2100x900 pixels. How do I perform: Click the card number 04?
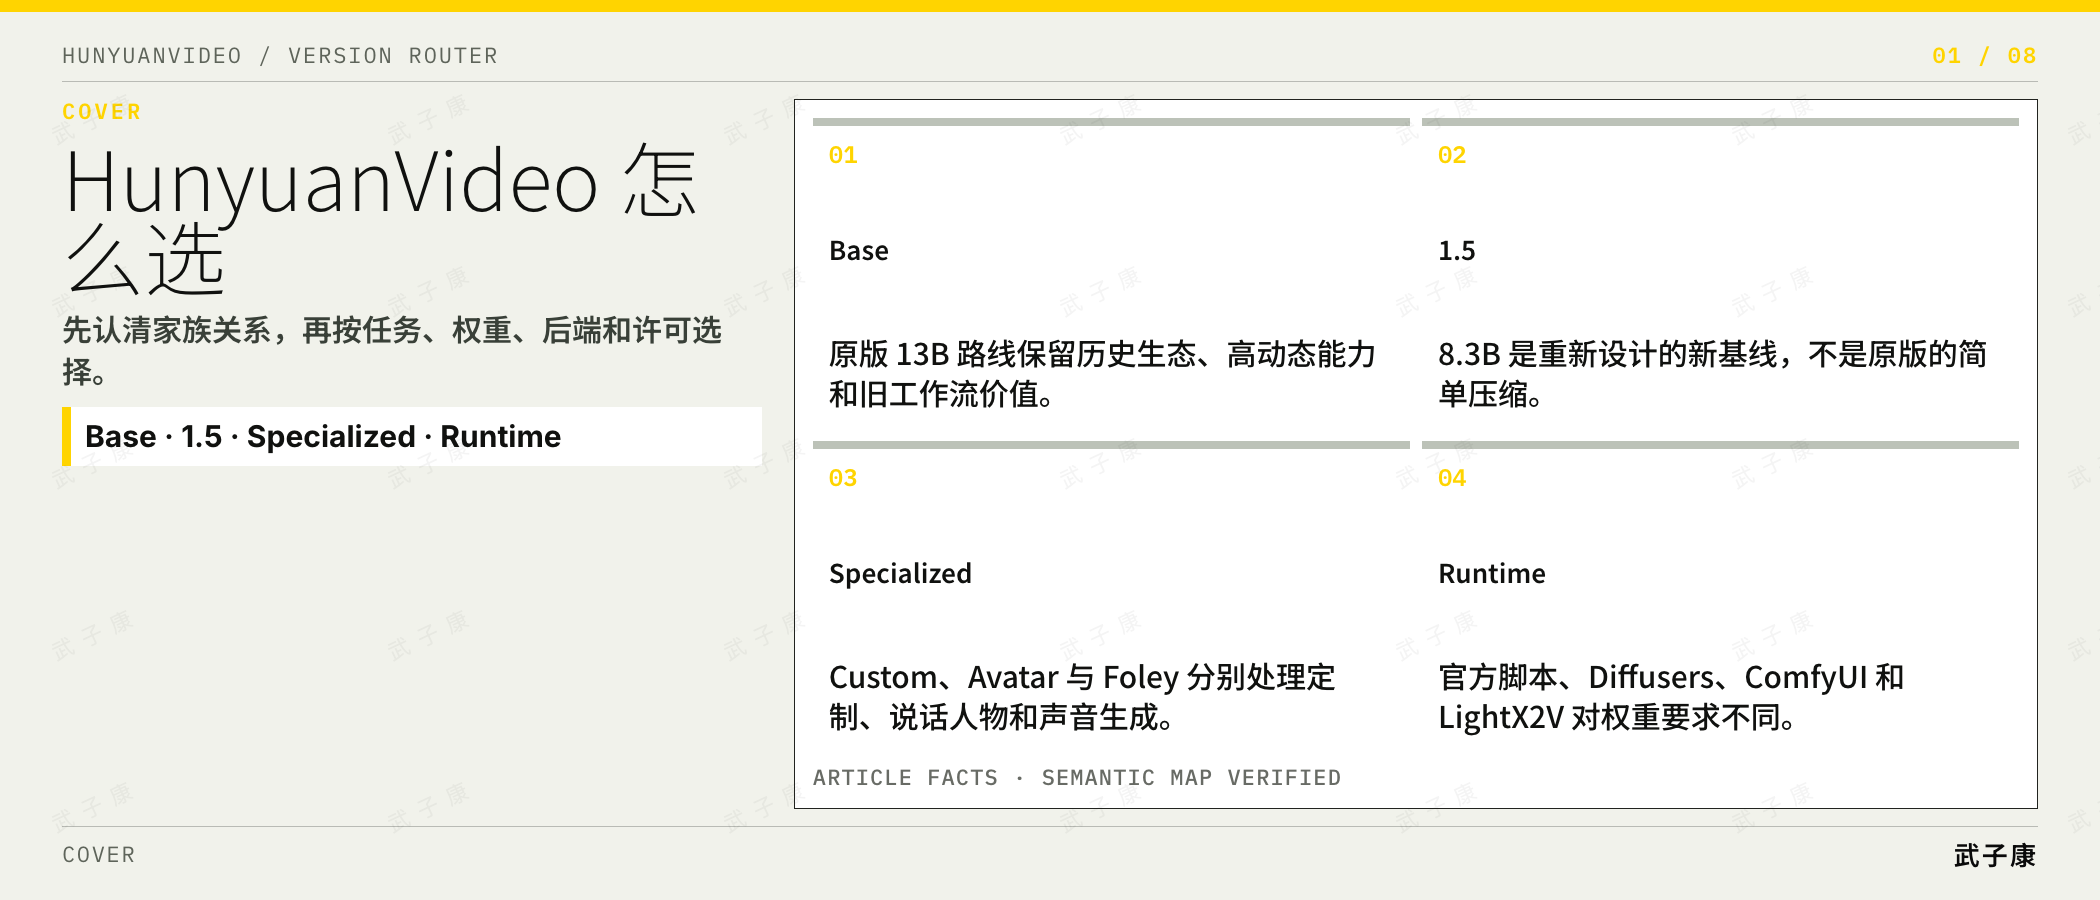pyautogui.click(x=1452, y=478)
